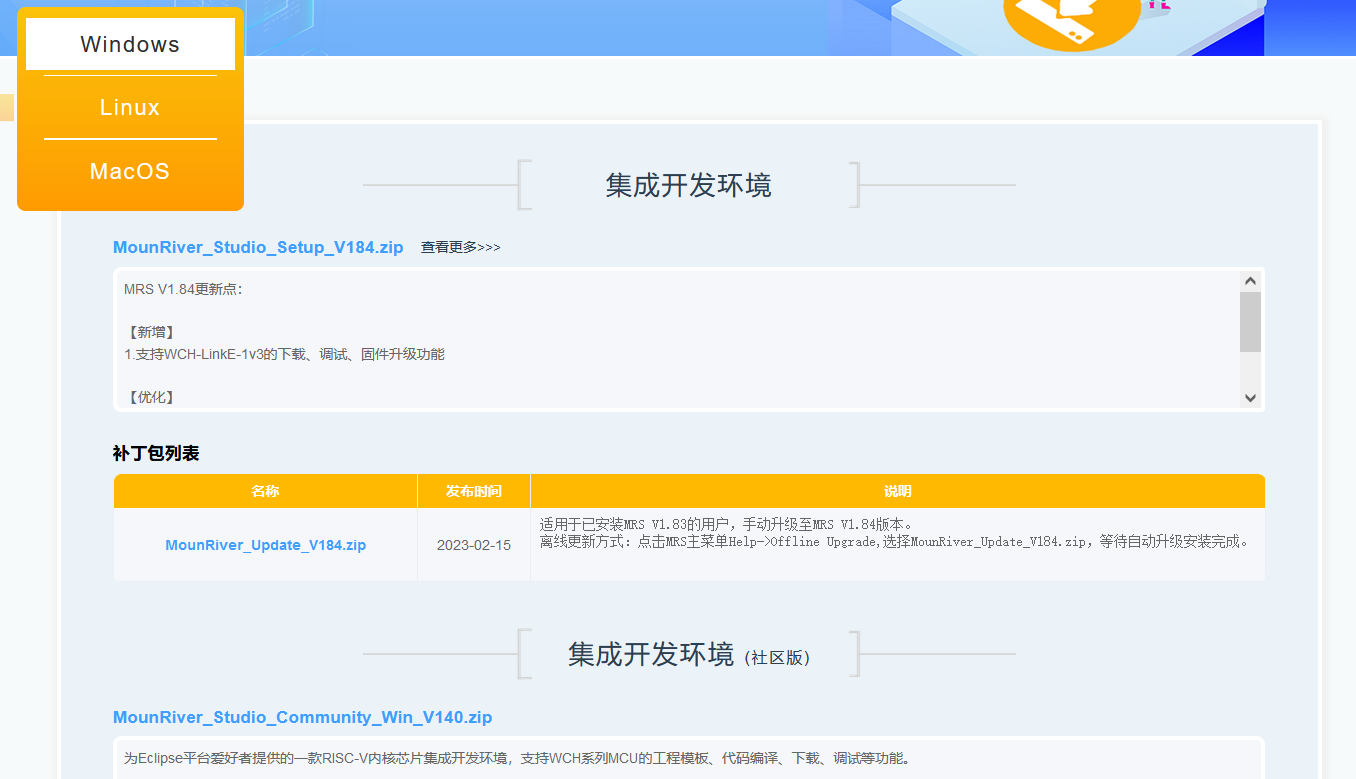This screenshot has height=779, width=1356.
Task: Click the MRS V1.84更新点 text
Action: tap(183, 289)
